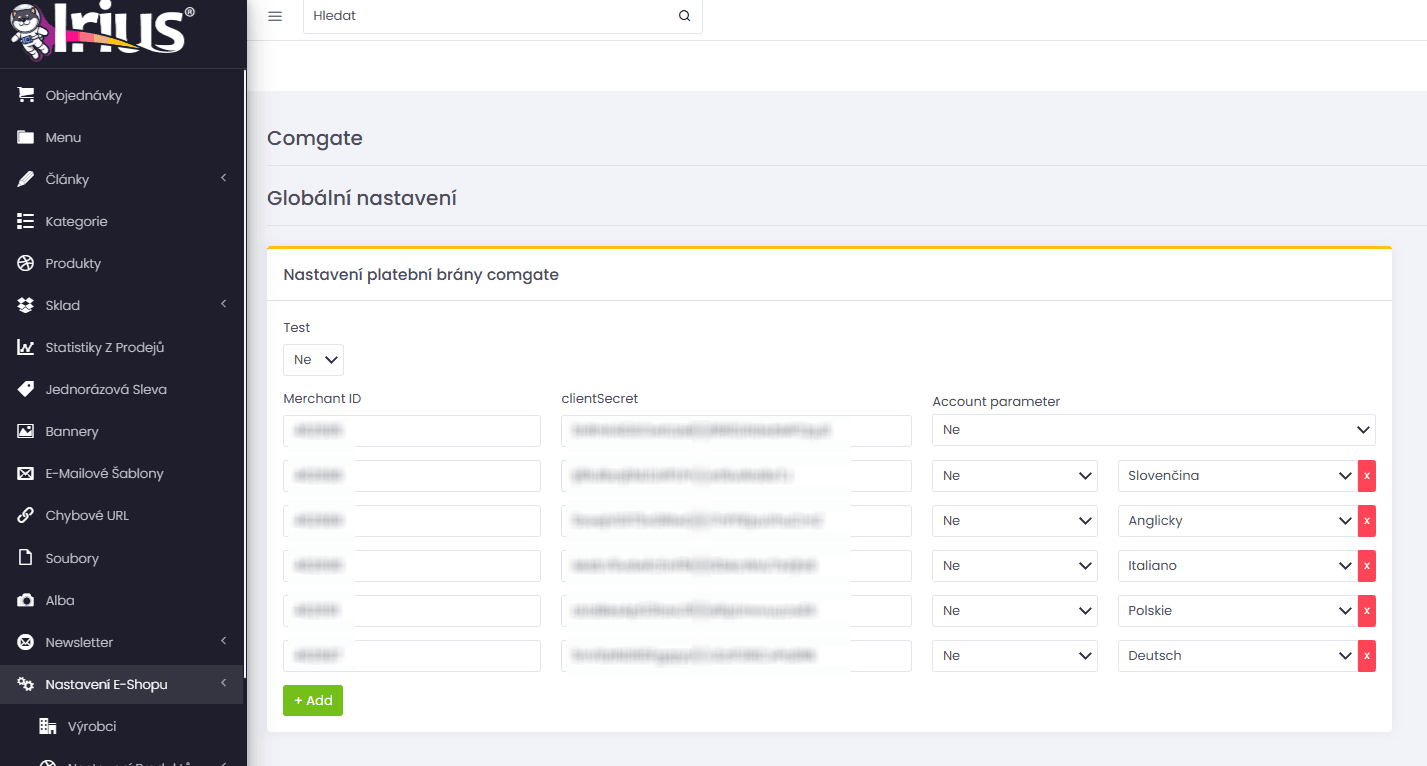Open account dropdown in Polskie row
The width and height of the screenshot is (1427, 766).
(x=1015, y=611)
